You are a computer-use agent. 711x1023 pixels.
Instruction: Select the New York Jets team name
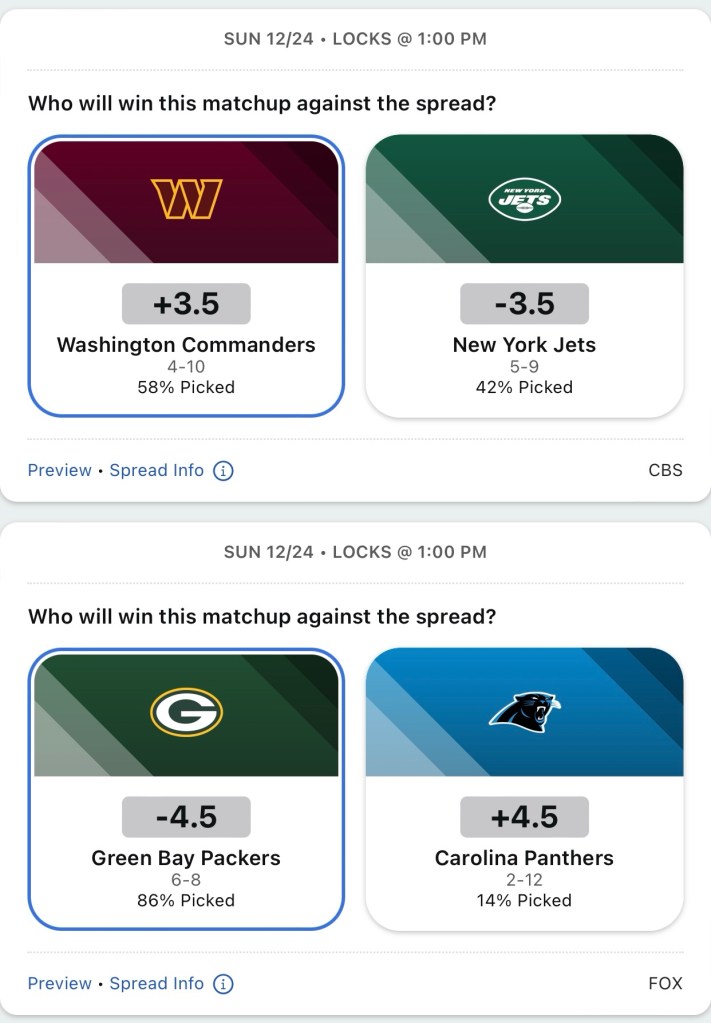click(x=524, y=345)
